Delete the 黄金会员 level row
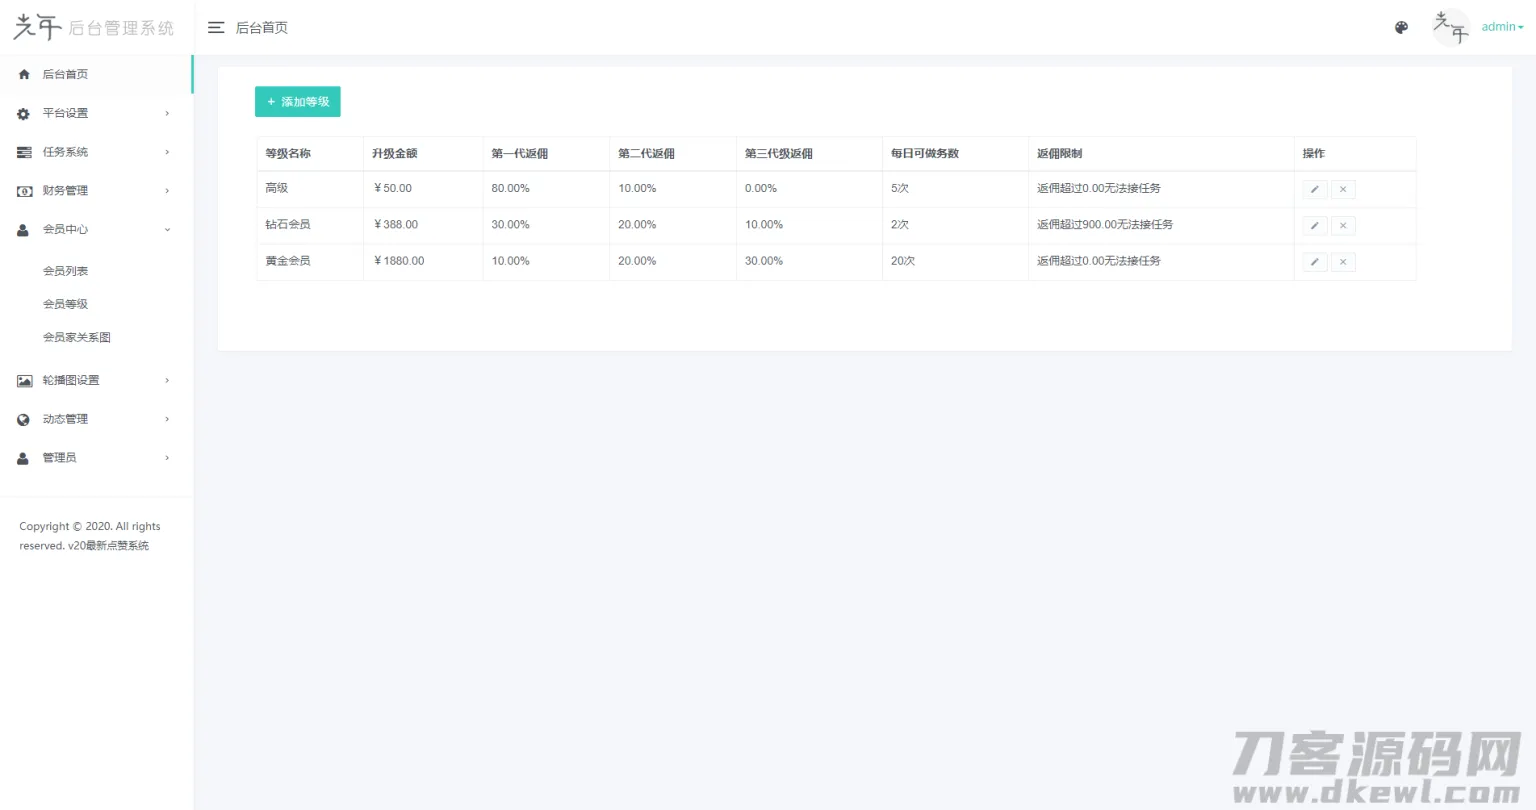The width and height of the screenshot is (1536, 810). 1343,262
